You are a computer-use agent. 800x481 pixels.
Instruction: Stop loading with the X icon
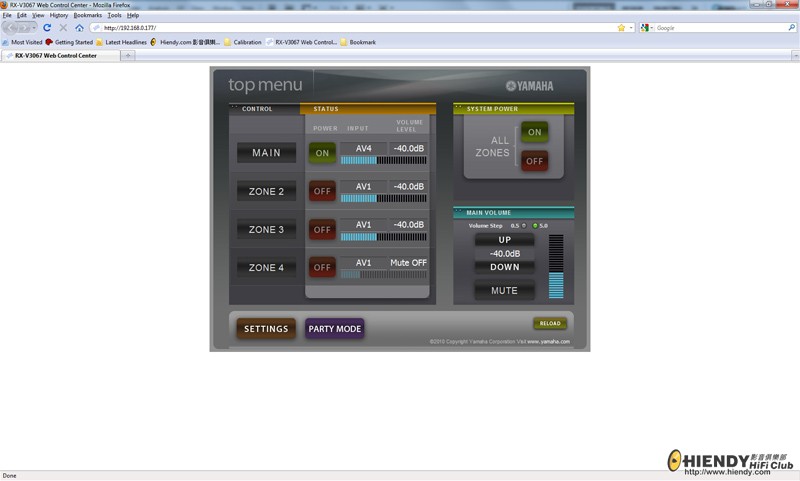63,28
